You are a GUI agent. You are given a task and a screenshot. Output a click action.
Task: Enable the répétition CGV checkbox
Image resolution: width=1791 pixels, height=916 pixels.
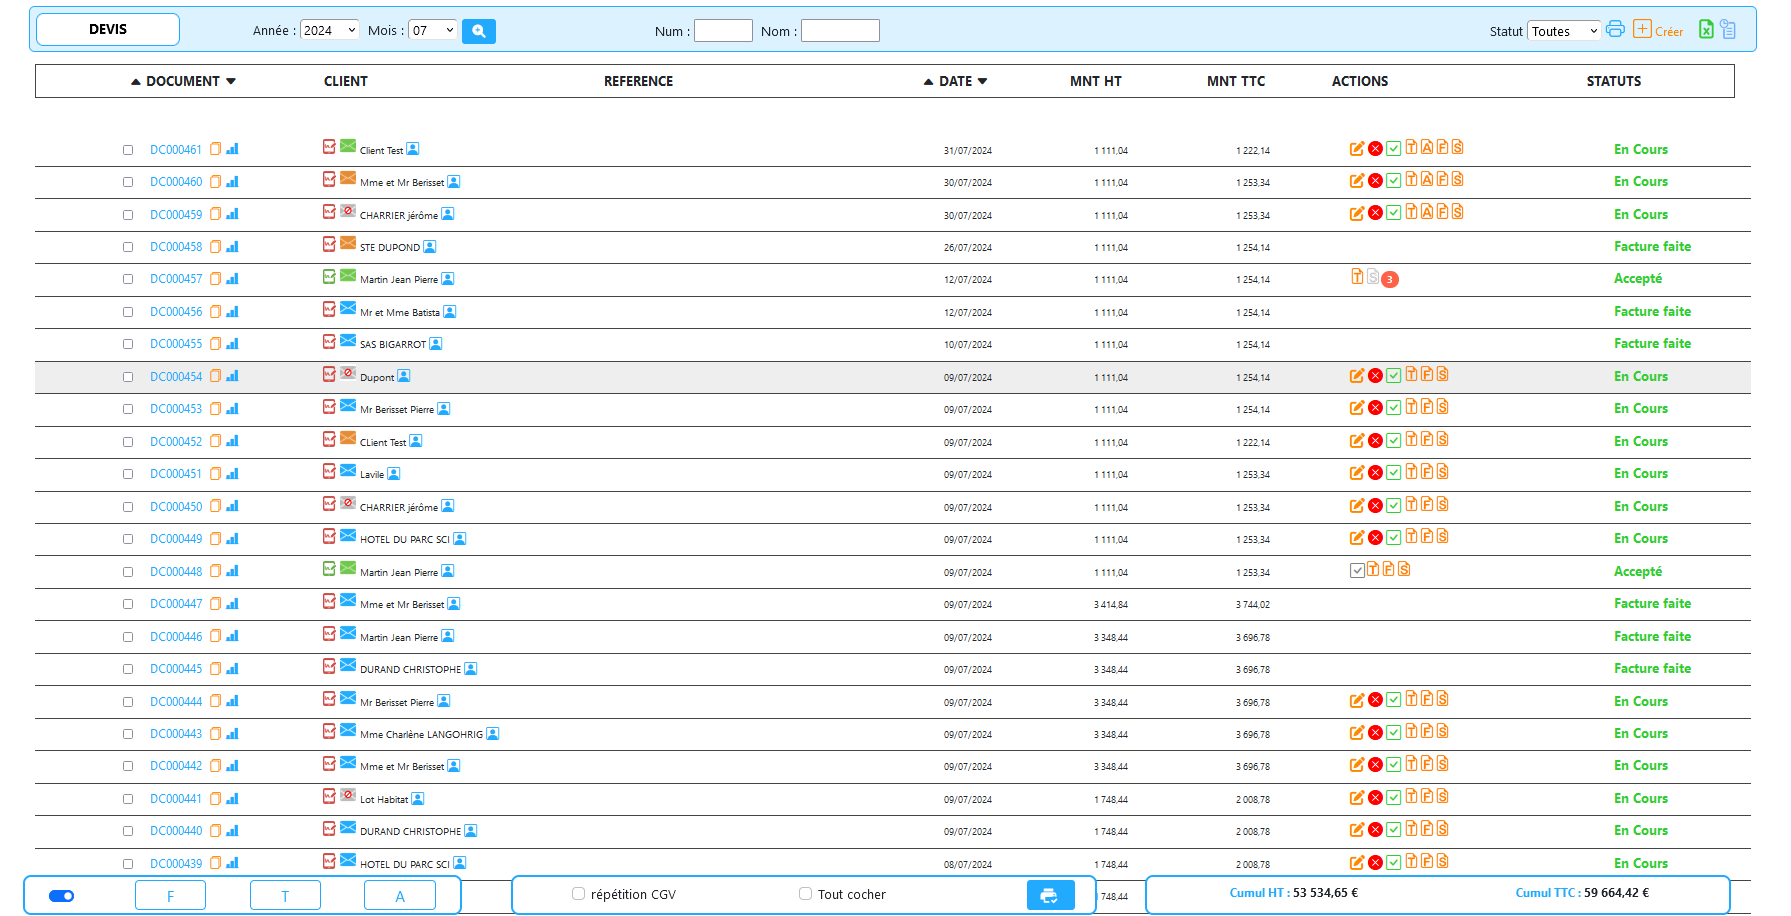tap(578, 894)
